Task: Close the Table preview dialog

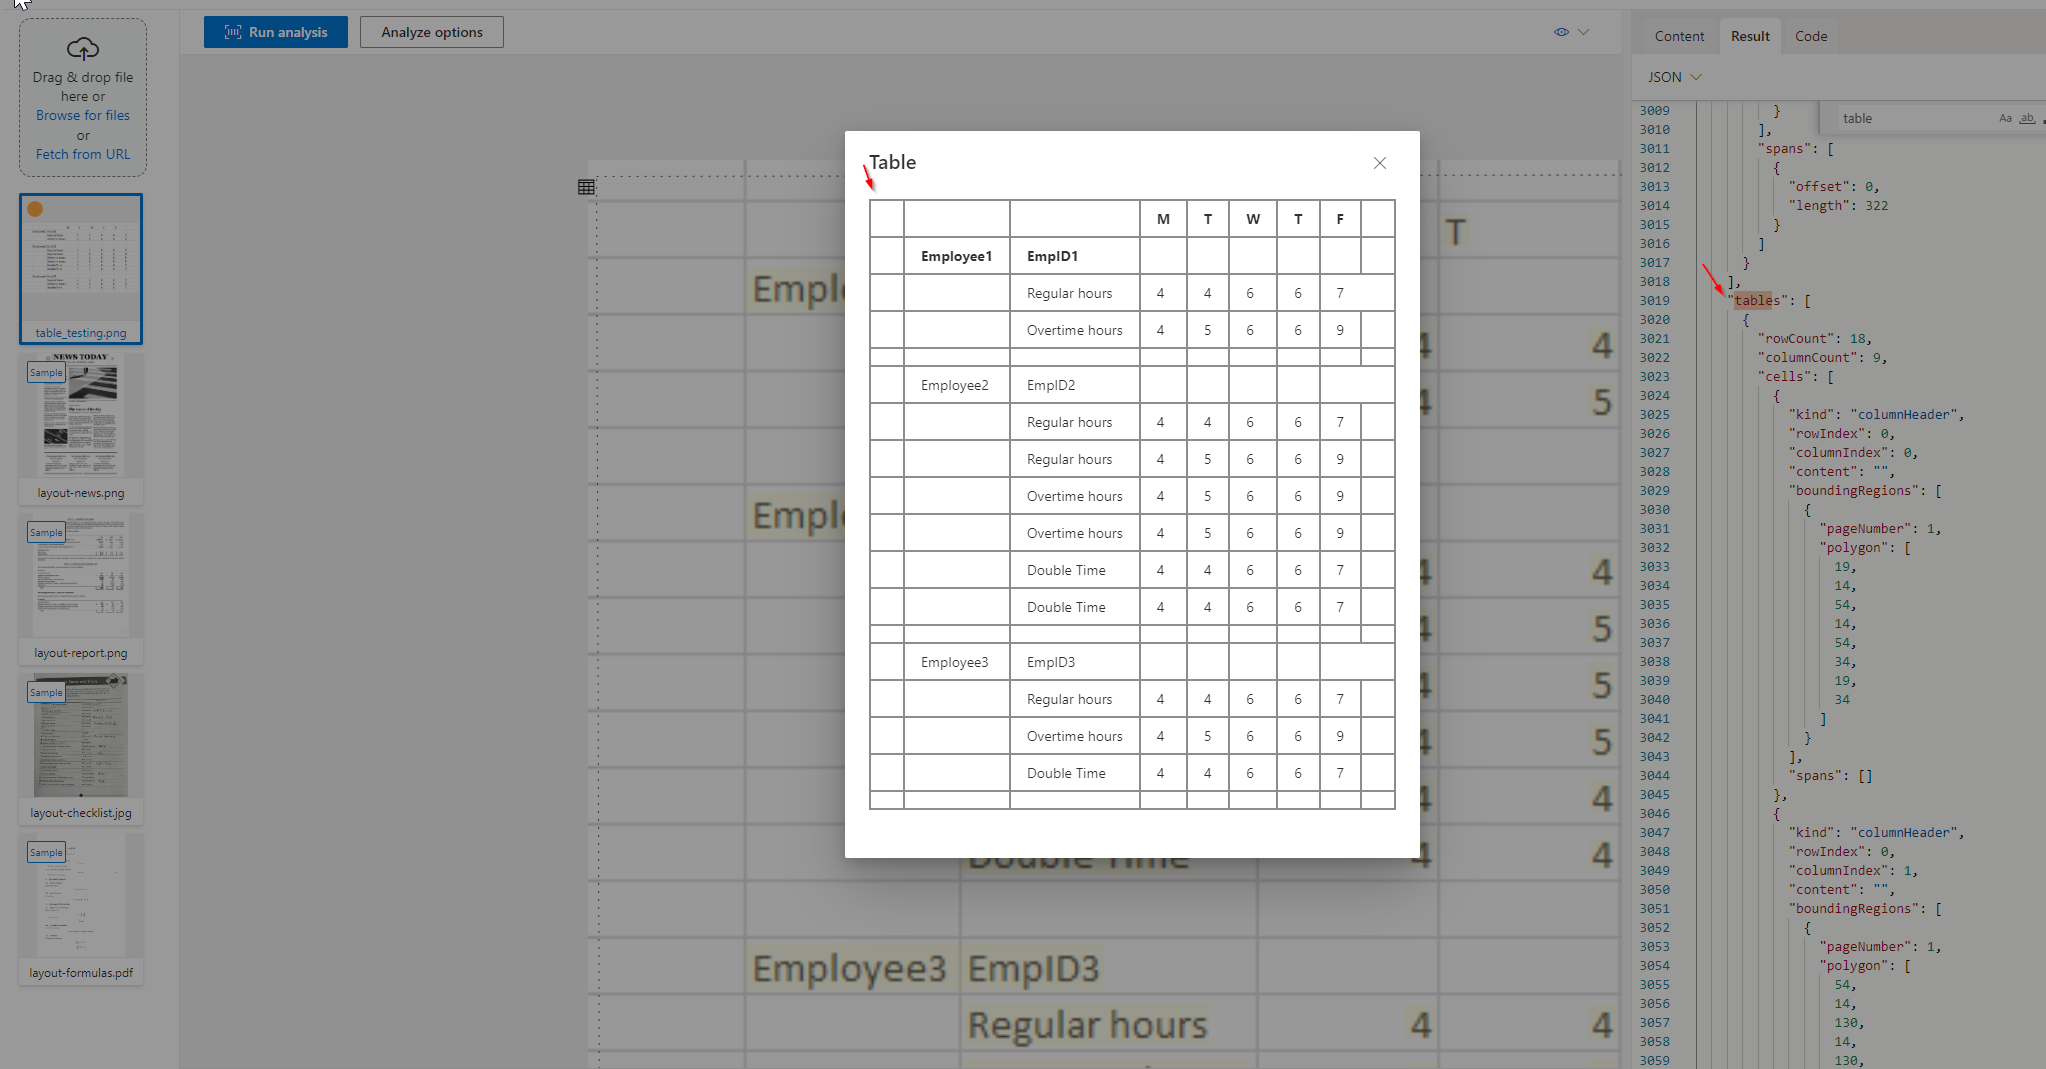Action: click(1379, 163)
